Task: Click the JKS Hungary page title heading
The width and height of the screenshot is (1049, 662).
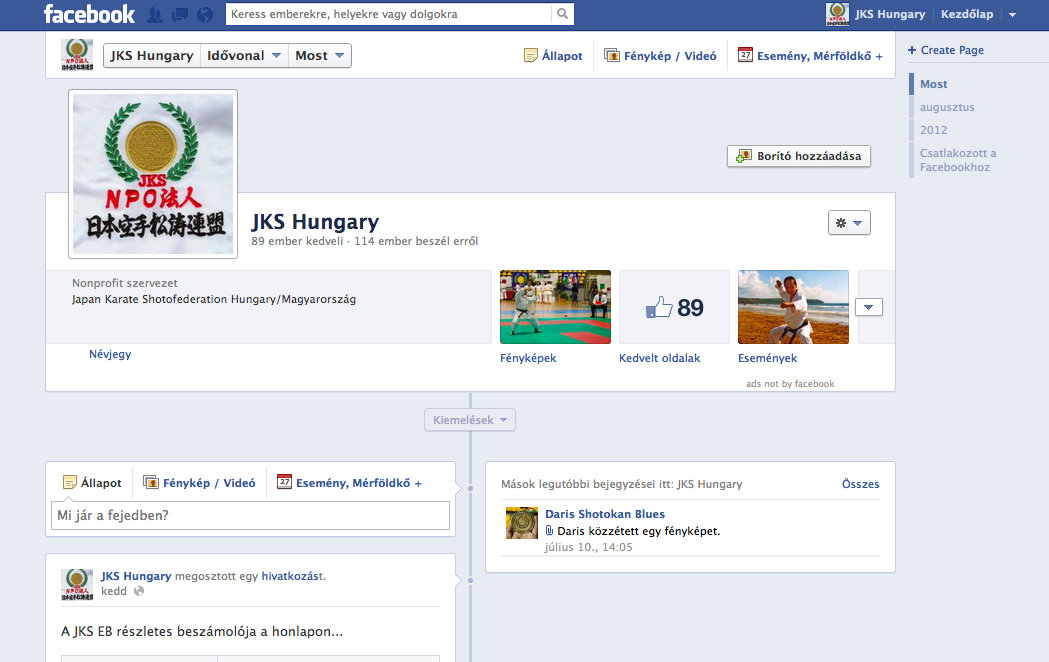Action: click(315, 221)
